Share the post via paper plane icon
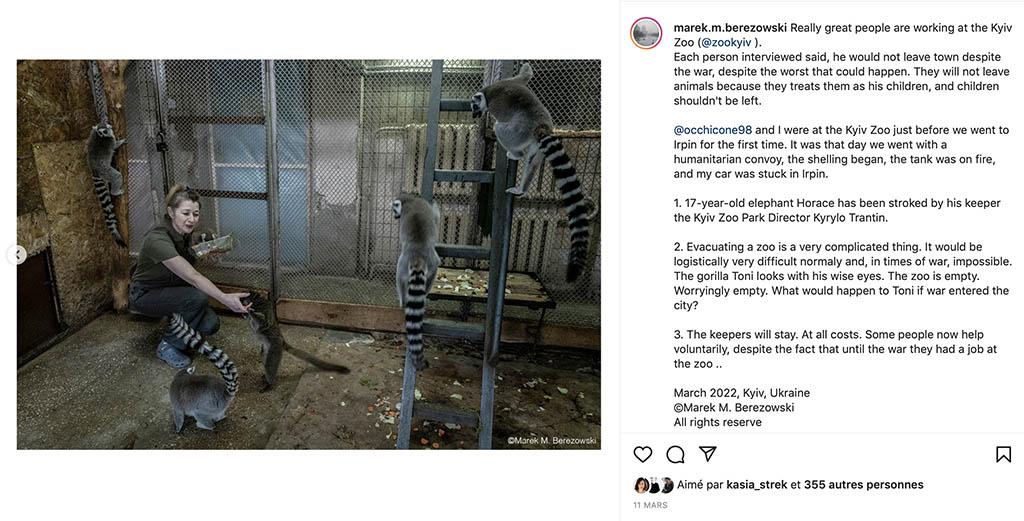This screenshot has height=521, width=1024. (x=708, y=454)
